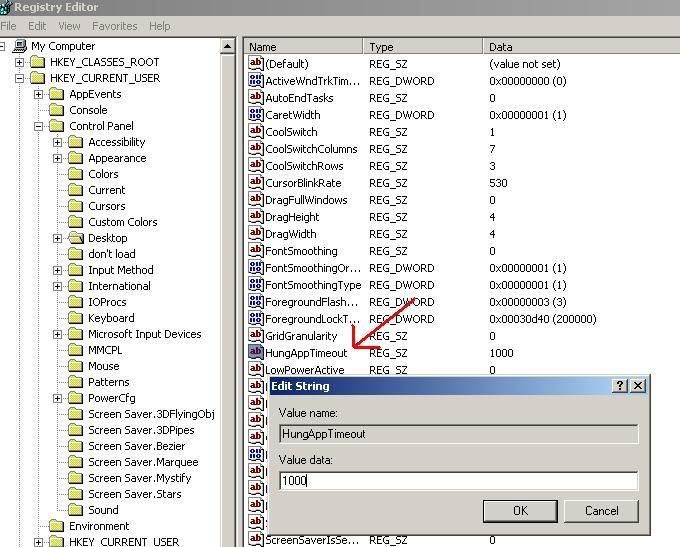Expand the PowerCfg key
The height and width of the screenshot is (547, 680).
coord(57,398)
